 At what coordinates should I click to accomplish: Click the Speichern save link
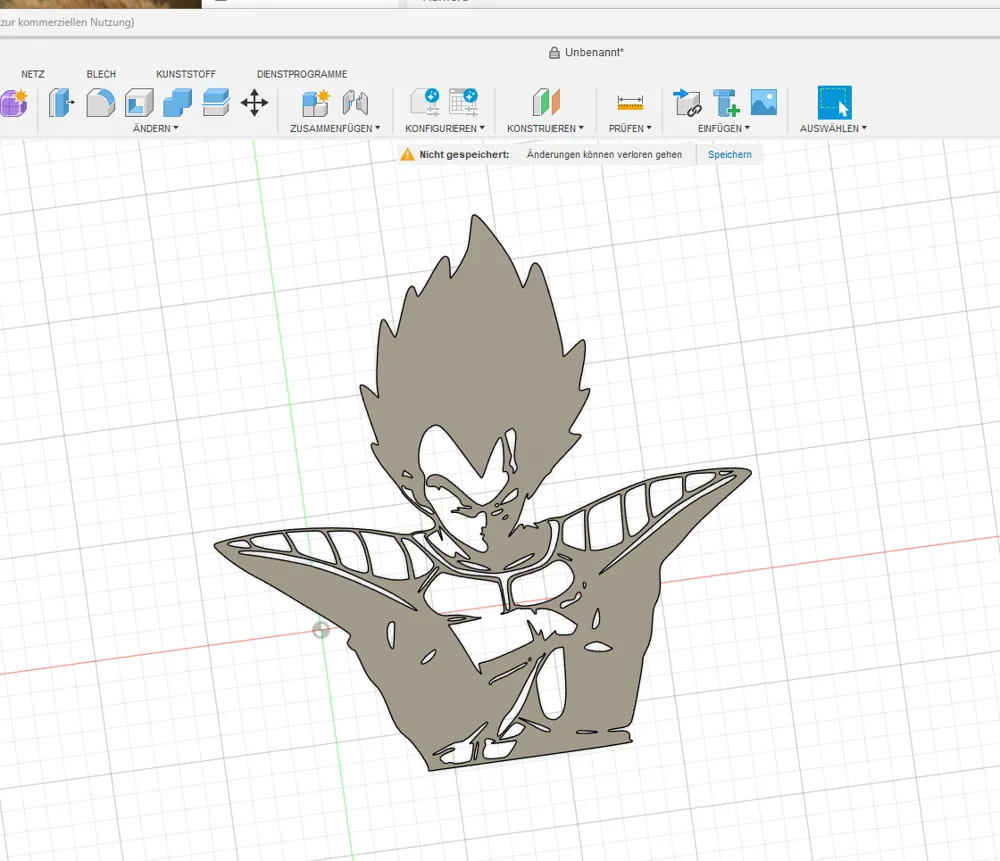click(730, 154)
